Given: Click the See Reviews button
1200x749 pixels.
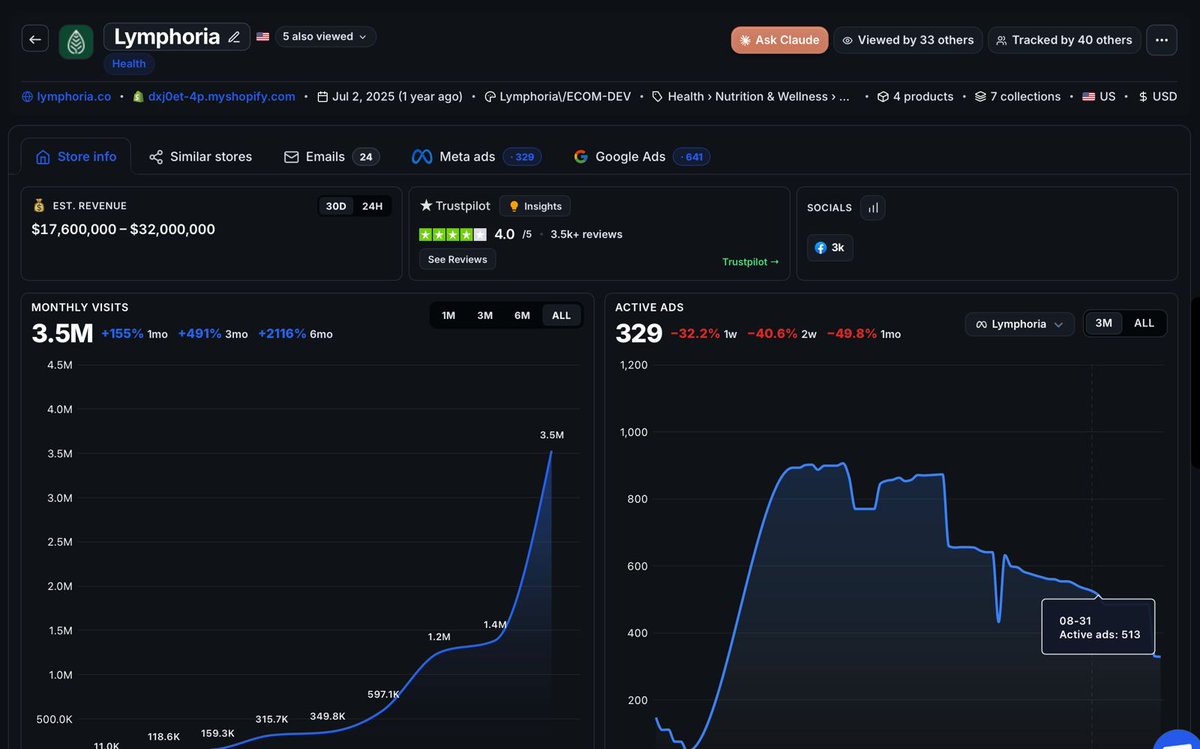Looking at the screenshot, I should pos(458,259).
